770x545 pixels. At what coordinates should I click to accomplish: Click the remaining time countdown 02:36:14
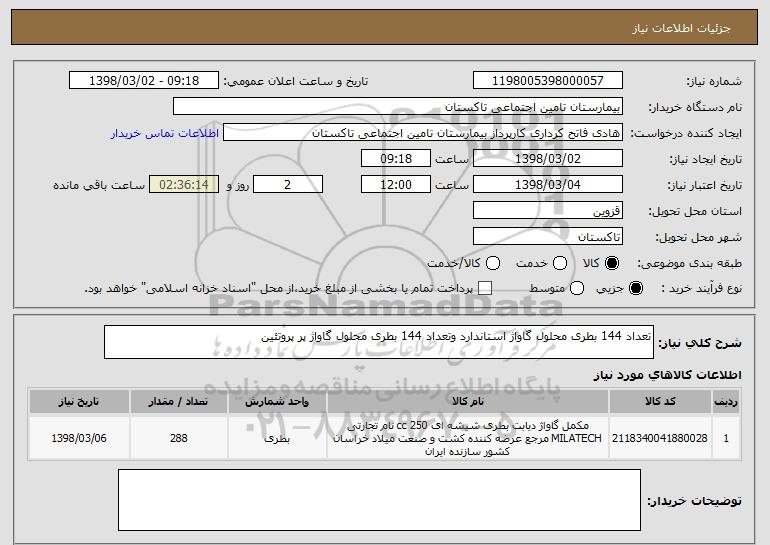(x=184, y=185)
